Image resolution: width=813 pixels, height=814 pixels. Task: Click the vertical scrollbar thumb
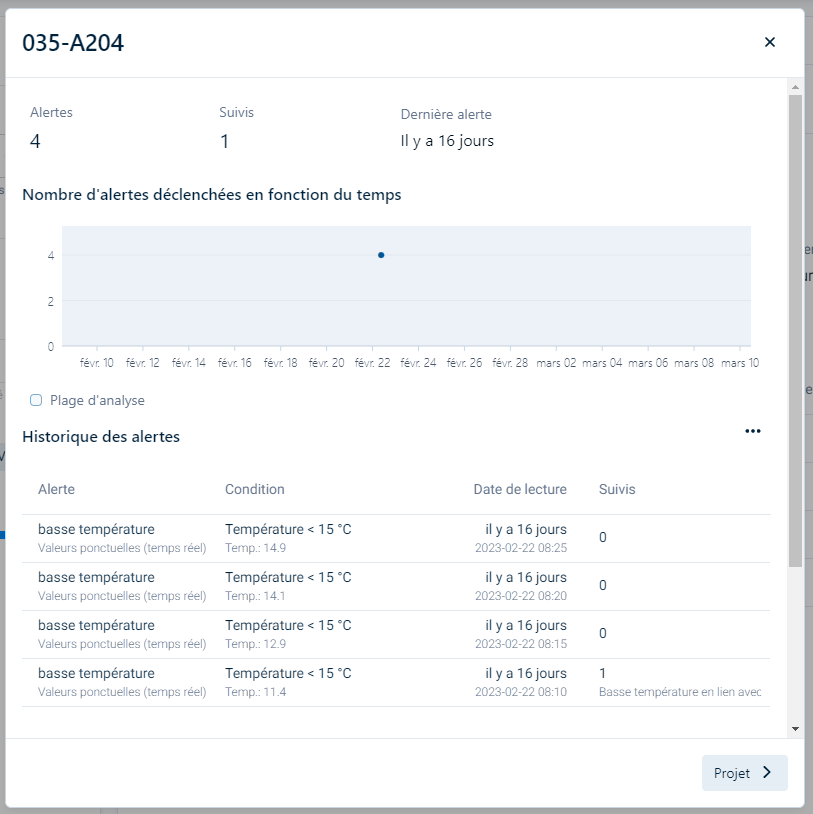(x=795, y=330)
